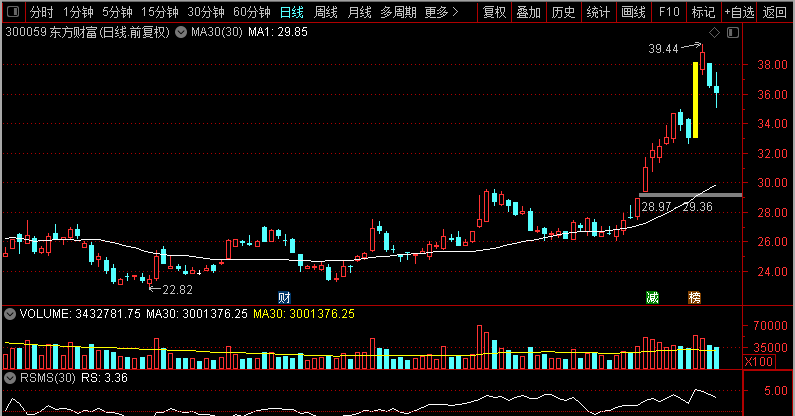This screenshot has height=416, width=795.
Task: Switch to 分时 intraday view
Action: click(x=42, y=12)
